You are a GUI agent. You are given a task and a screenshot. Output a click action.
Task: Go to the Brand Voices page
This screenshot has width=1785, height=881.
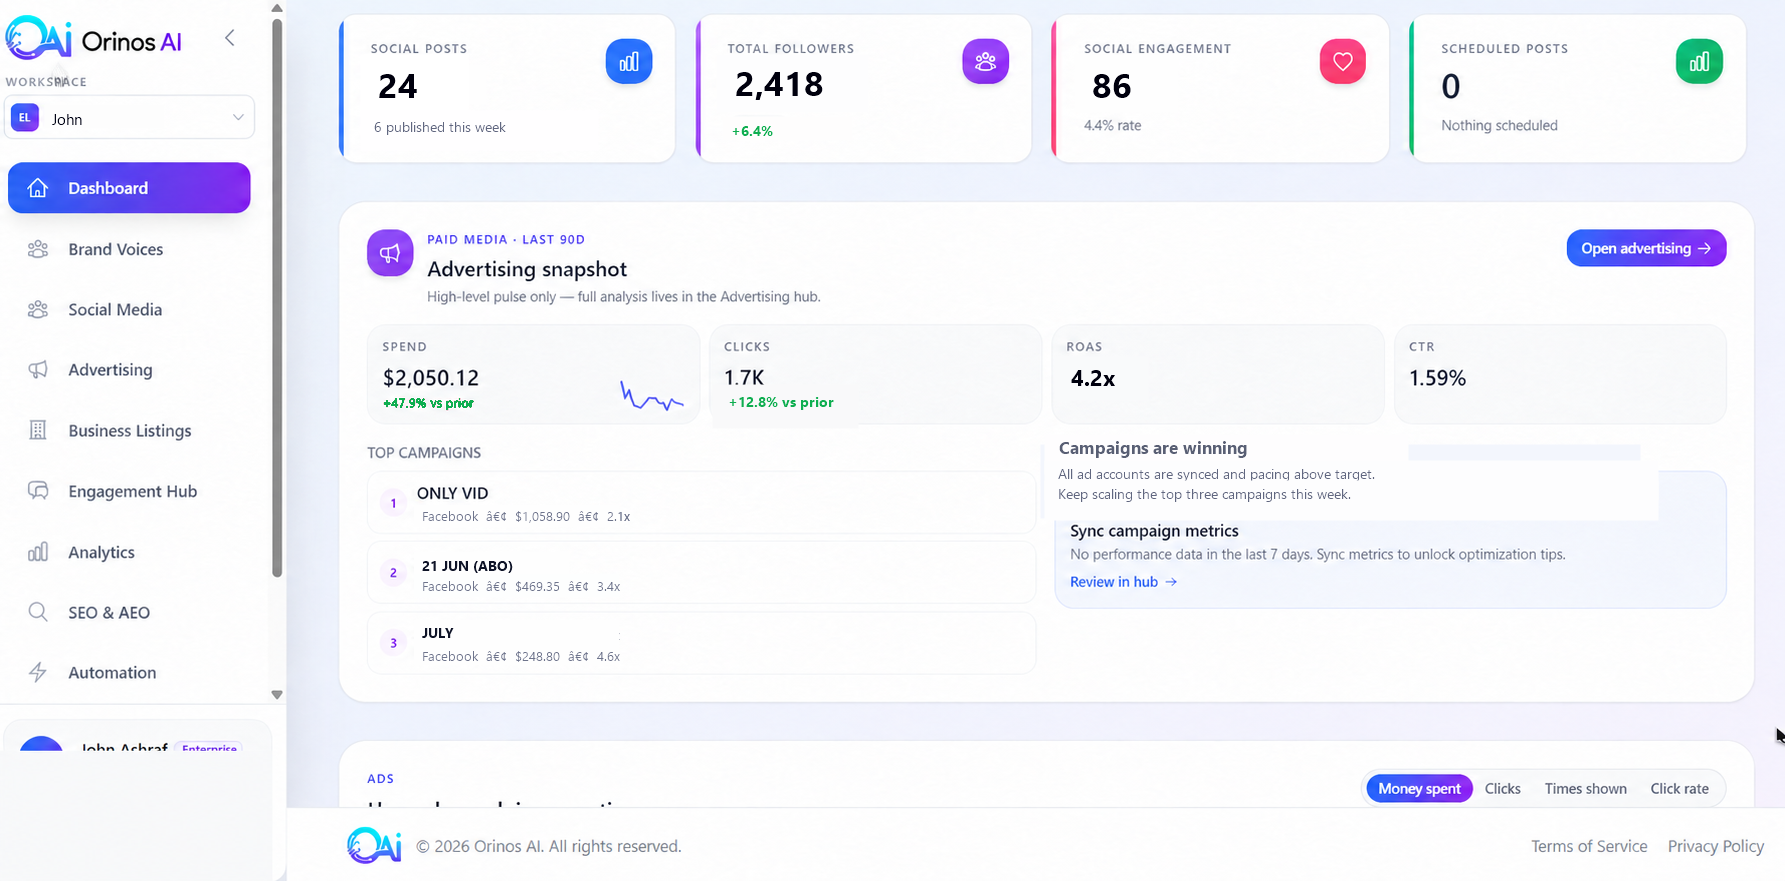(129, 249)
